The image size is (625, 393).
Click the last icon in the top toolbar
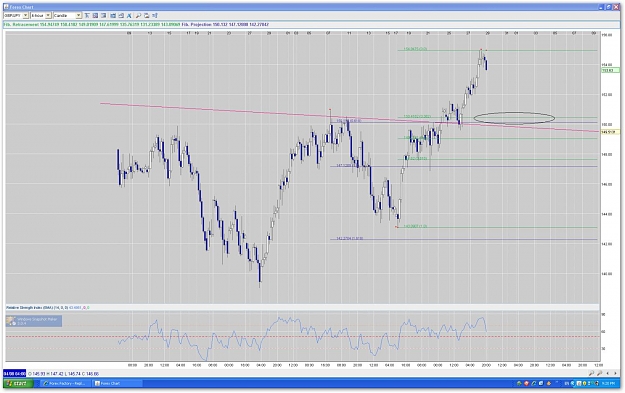[x=155, y=15]
